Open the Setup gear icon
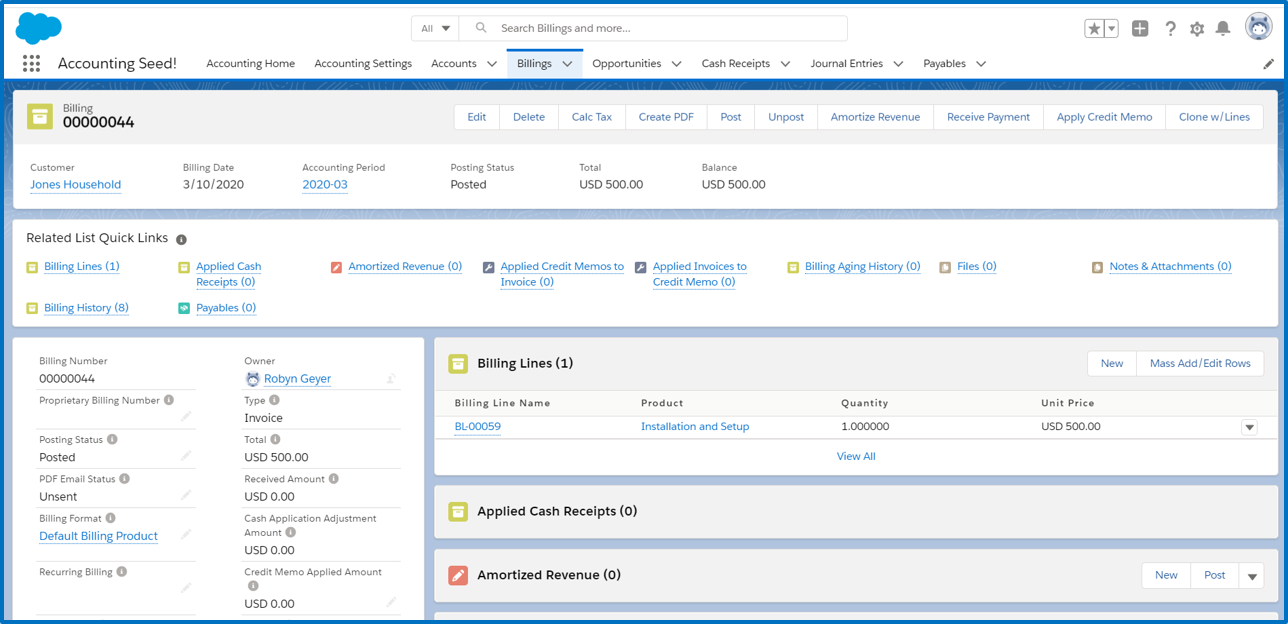The image size is (1288, 624). 1197,29
